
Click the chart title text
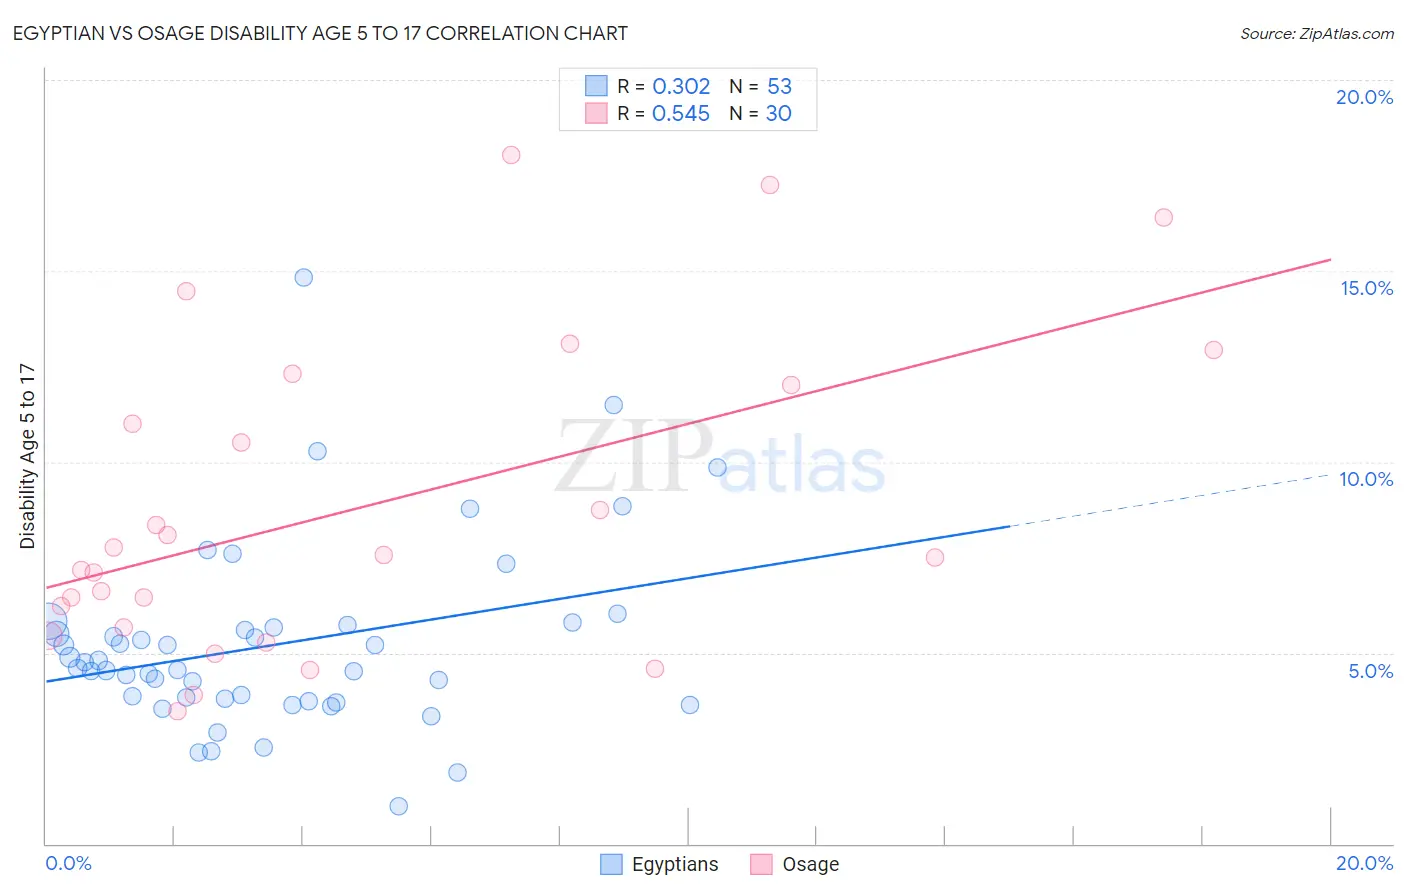(x=320, y=33)
